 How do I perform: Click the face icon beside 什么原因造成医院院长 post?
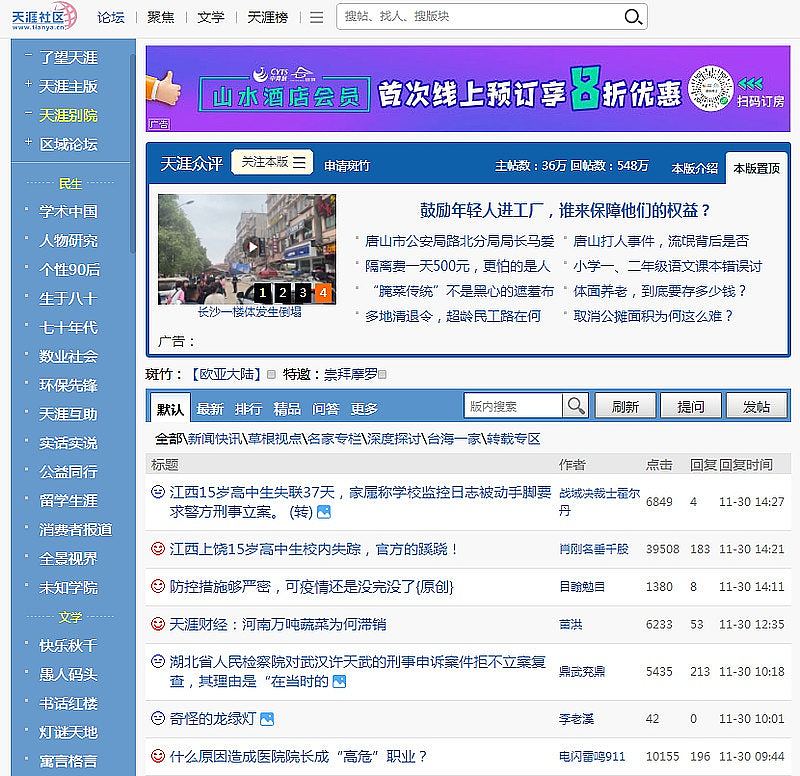[x=158, y=756]
